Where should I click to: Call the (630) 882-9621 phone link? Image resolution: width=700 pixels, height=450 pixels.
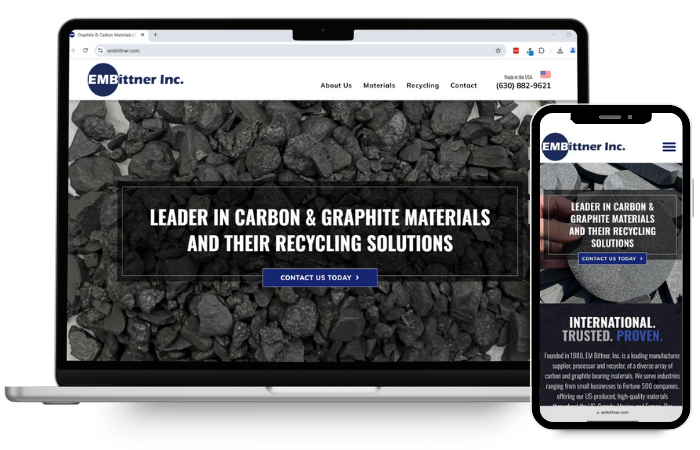pos(523,86)
